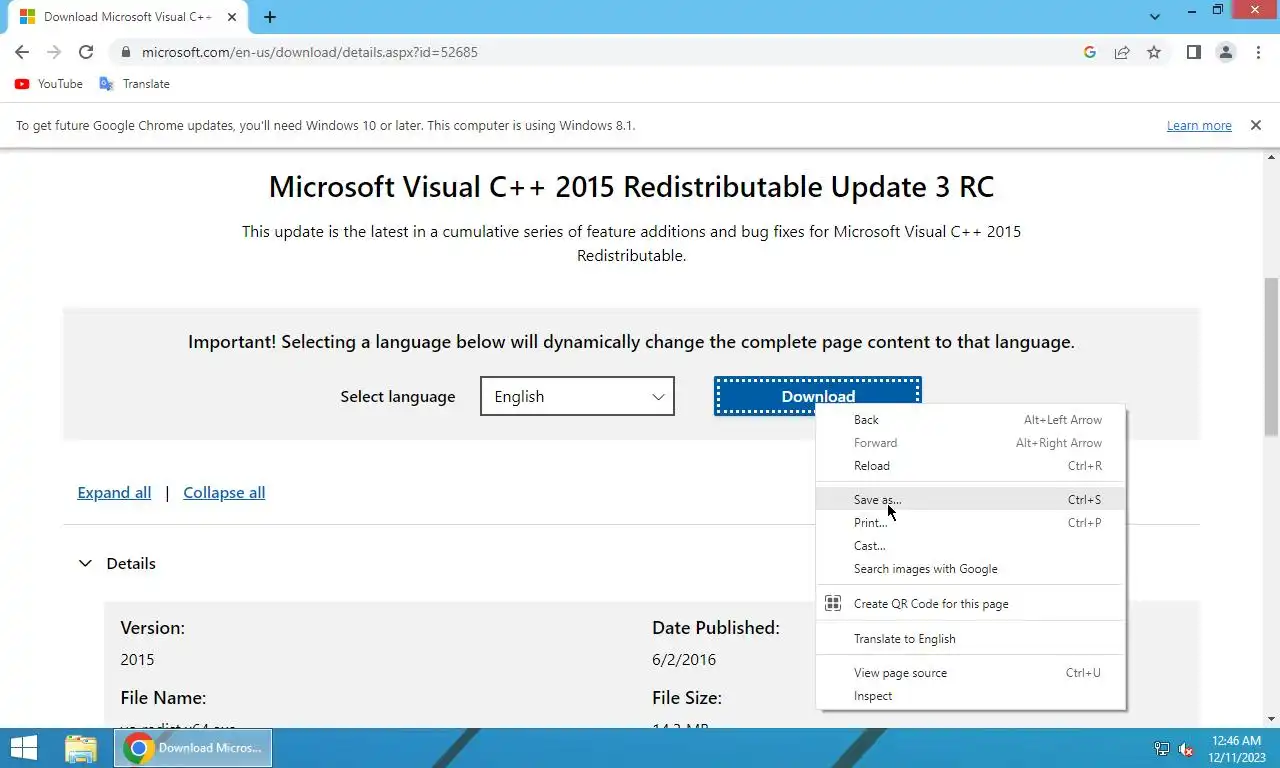Choose Create QR Code for this page
1280x768 pixels.
(x=971, y=604)
